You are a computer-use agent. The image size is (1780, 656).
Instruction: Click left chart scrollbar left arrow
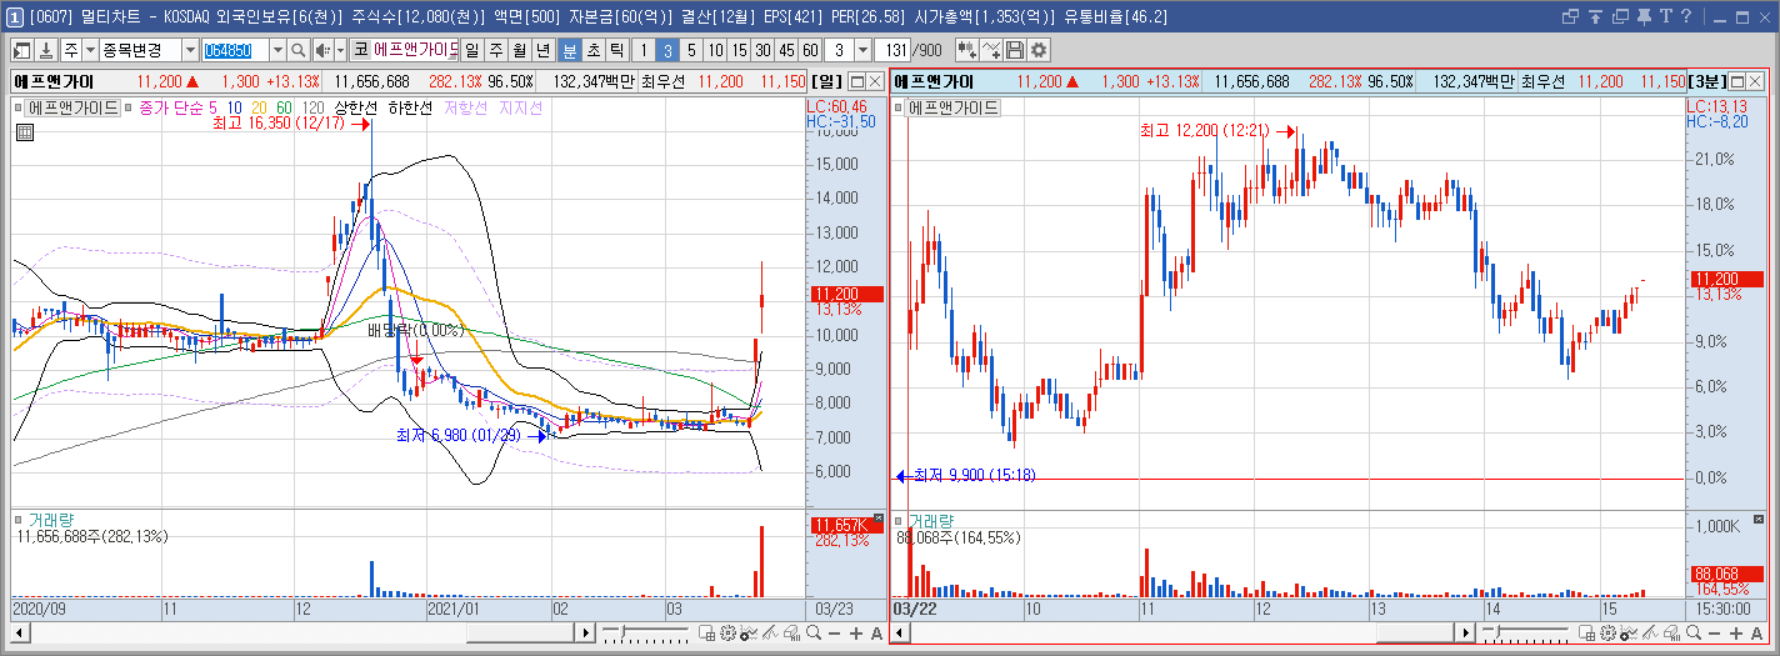[19, 633]
